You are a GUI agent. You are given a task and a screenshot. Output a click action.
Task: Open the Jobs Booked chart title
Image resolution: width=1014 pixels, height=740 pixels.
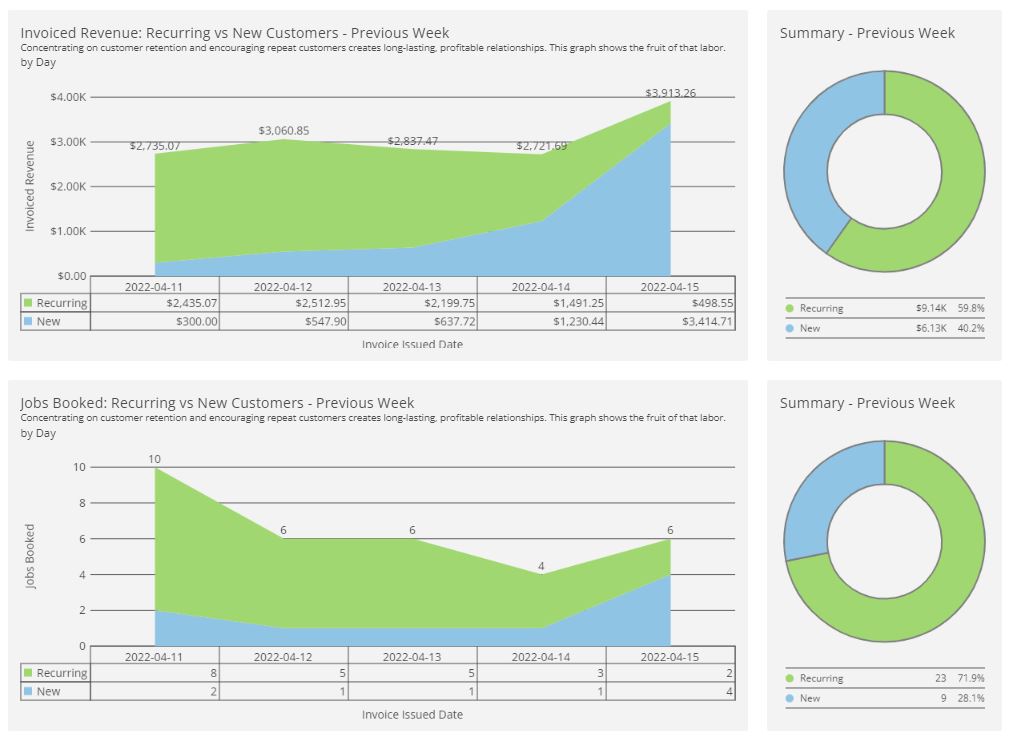click(x=217, y=403)
